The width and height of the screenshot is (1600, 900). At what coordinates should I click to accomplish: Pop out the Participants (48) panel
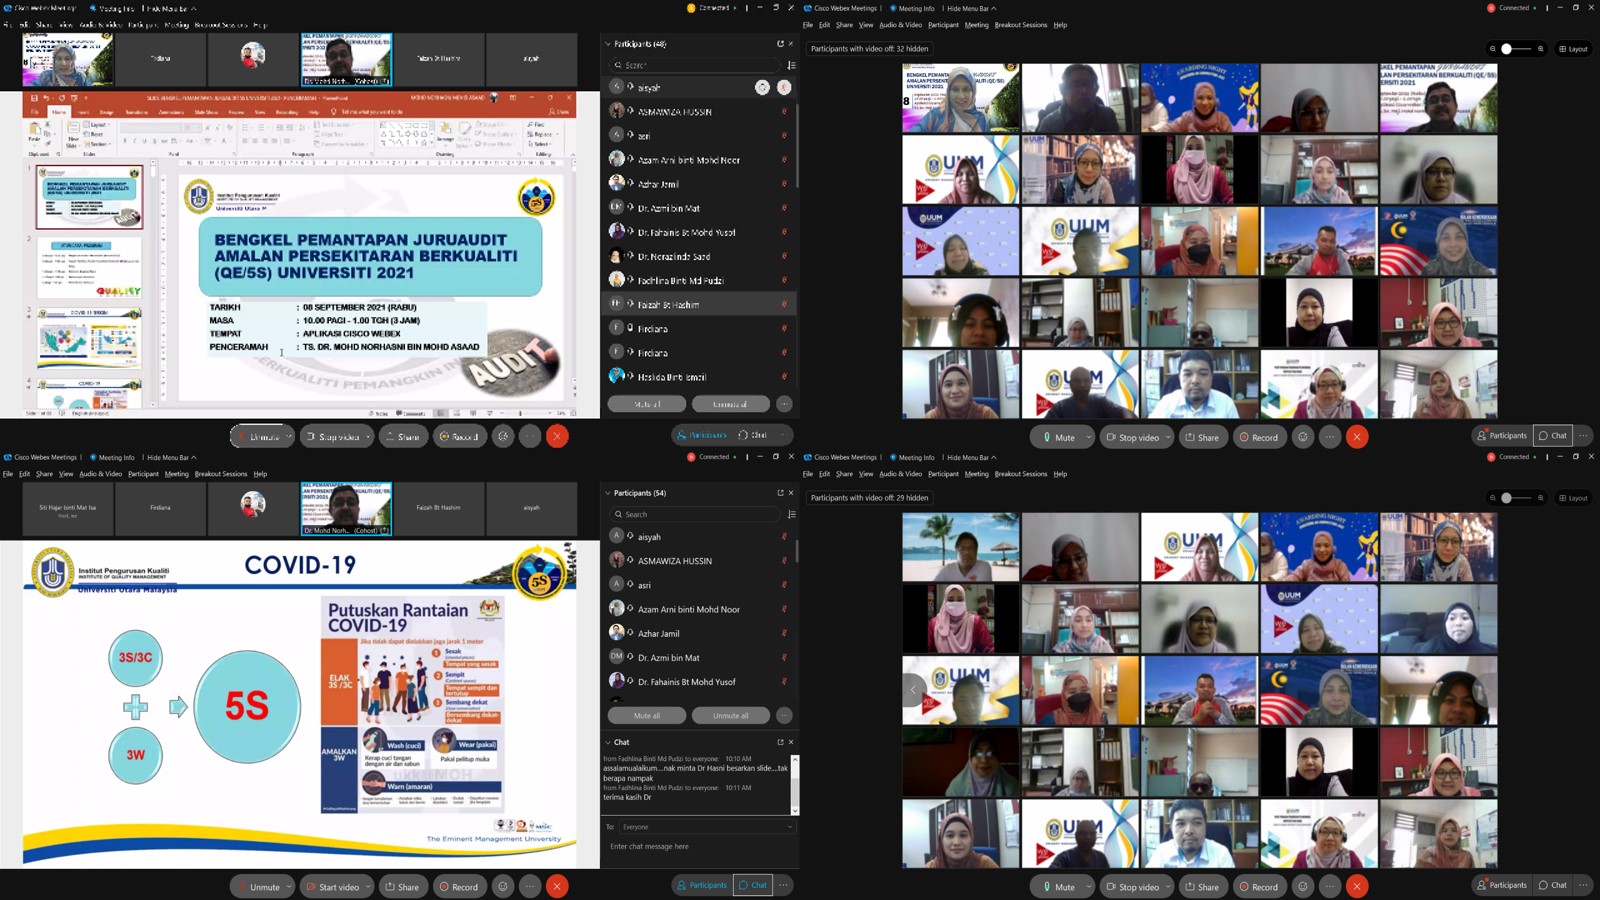coord(780,44)
